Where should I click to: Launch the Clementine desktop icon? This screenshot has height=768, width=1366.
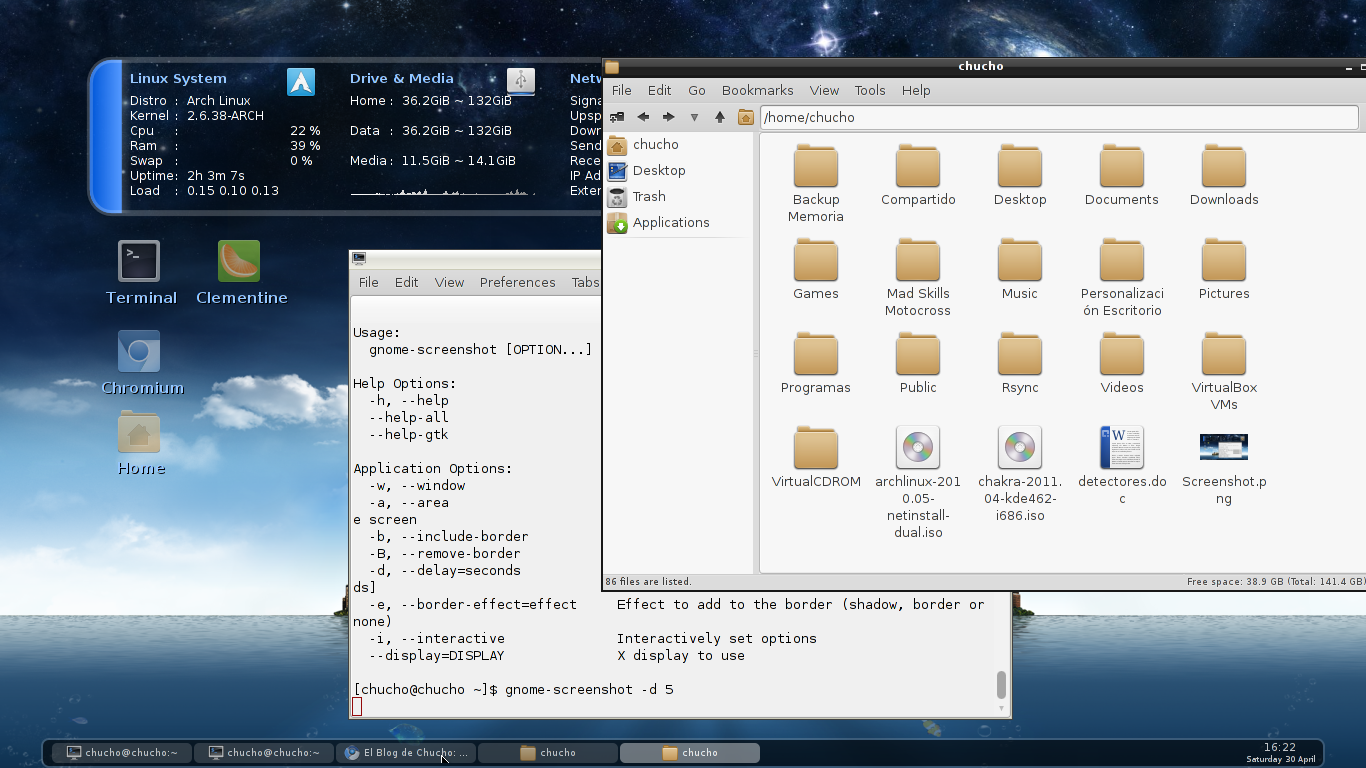click(x=241, y=273)
